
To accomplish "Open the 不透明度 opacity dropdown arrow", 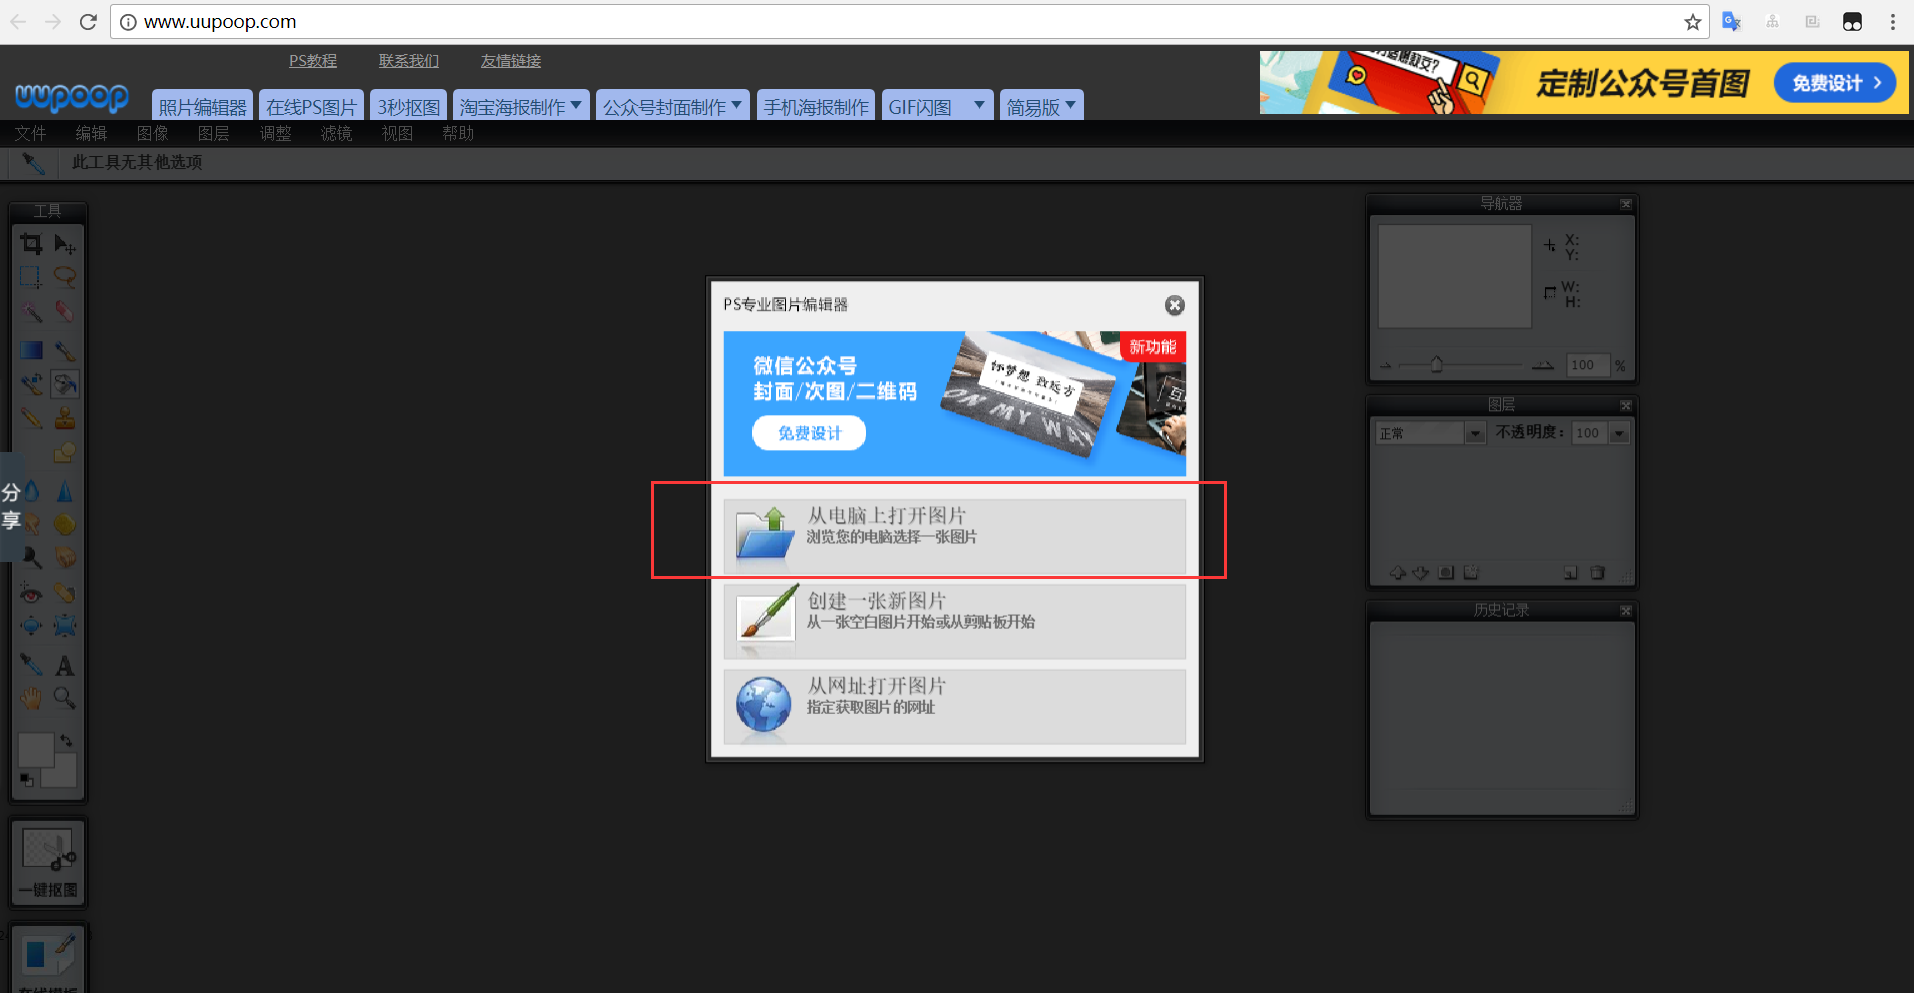I will [x=1619, y=433].
